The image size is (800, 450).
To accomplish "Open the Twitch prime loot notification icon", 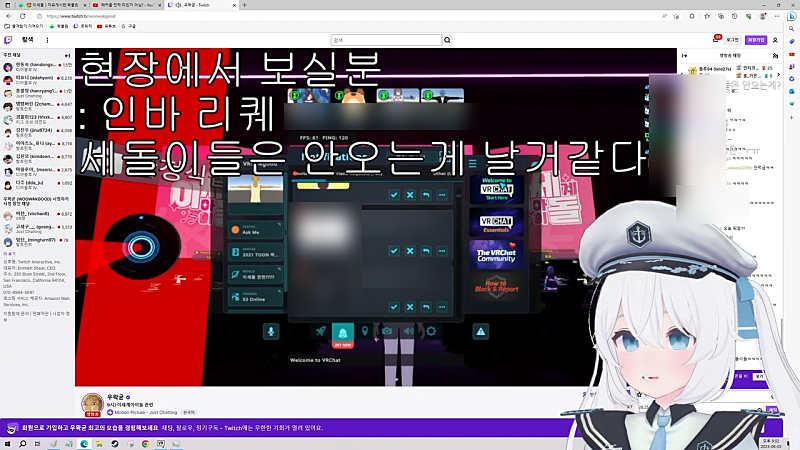I will (x=716, y=39).
